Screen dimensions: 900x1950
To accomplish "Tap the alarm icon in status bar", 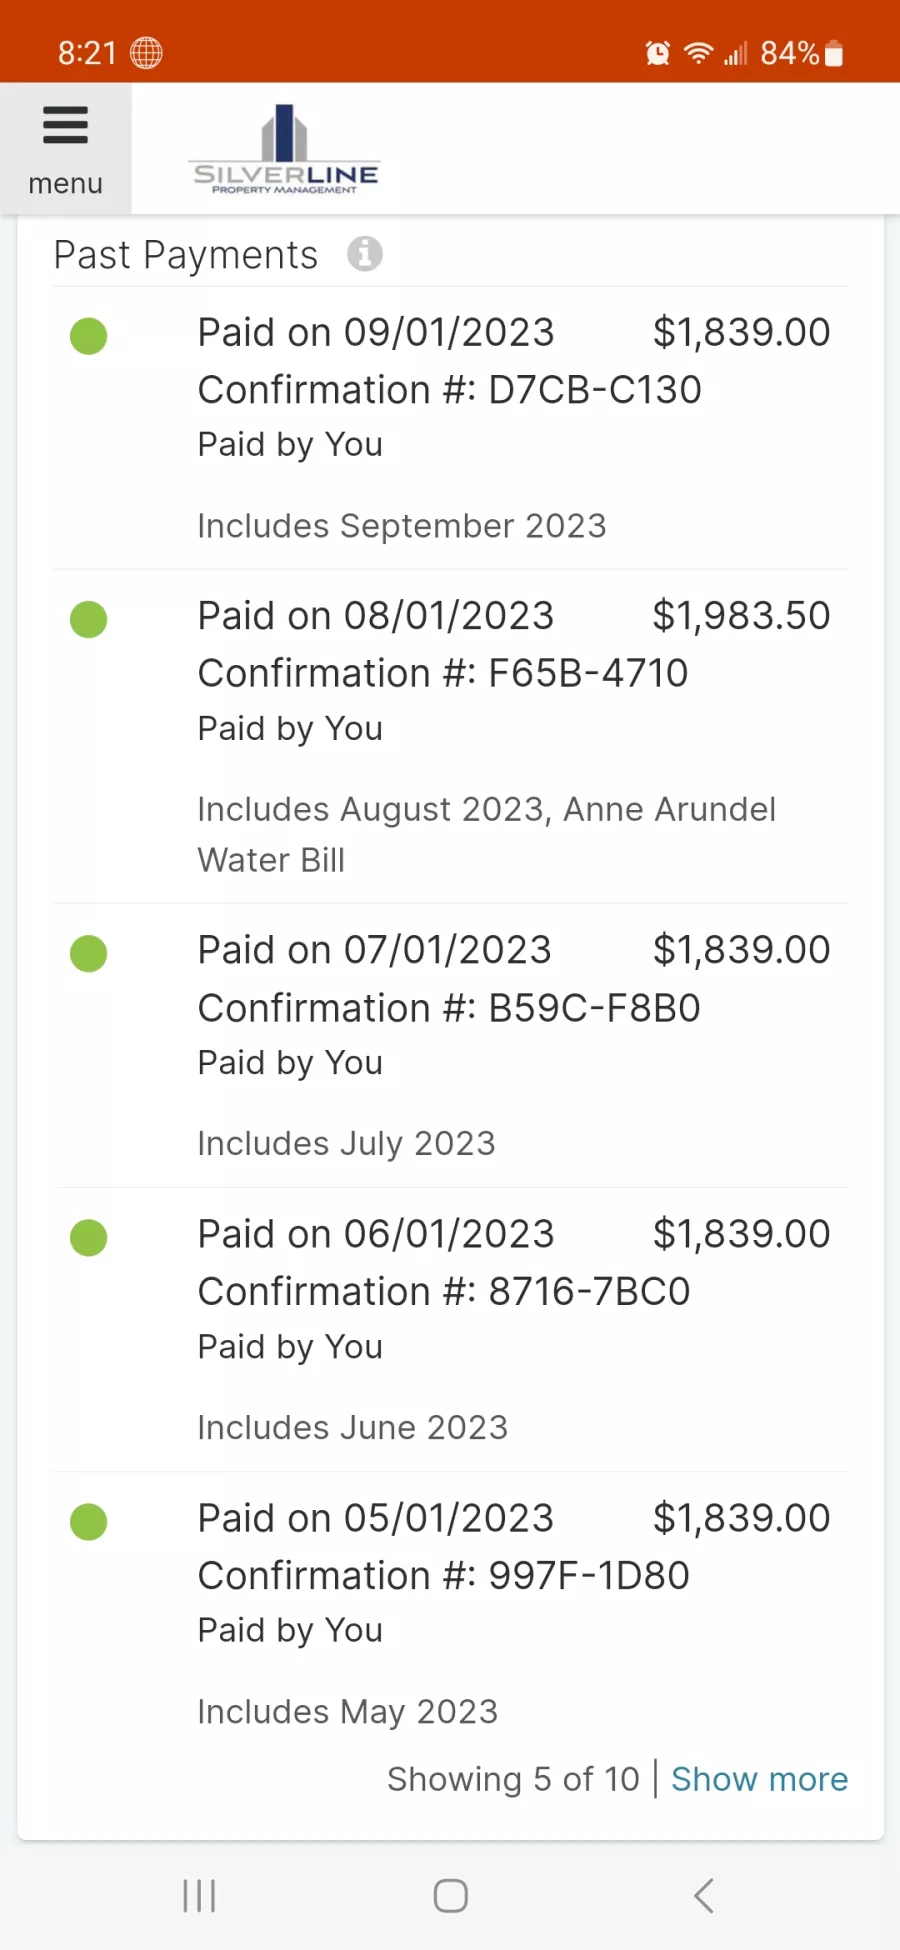I will tap(657, 53).
